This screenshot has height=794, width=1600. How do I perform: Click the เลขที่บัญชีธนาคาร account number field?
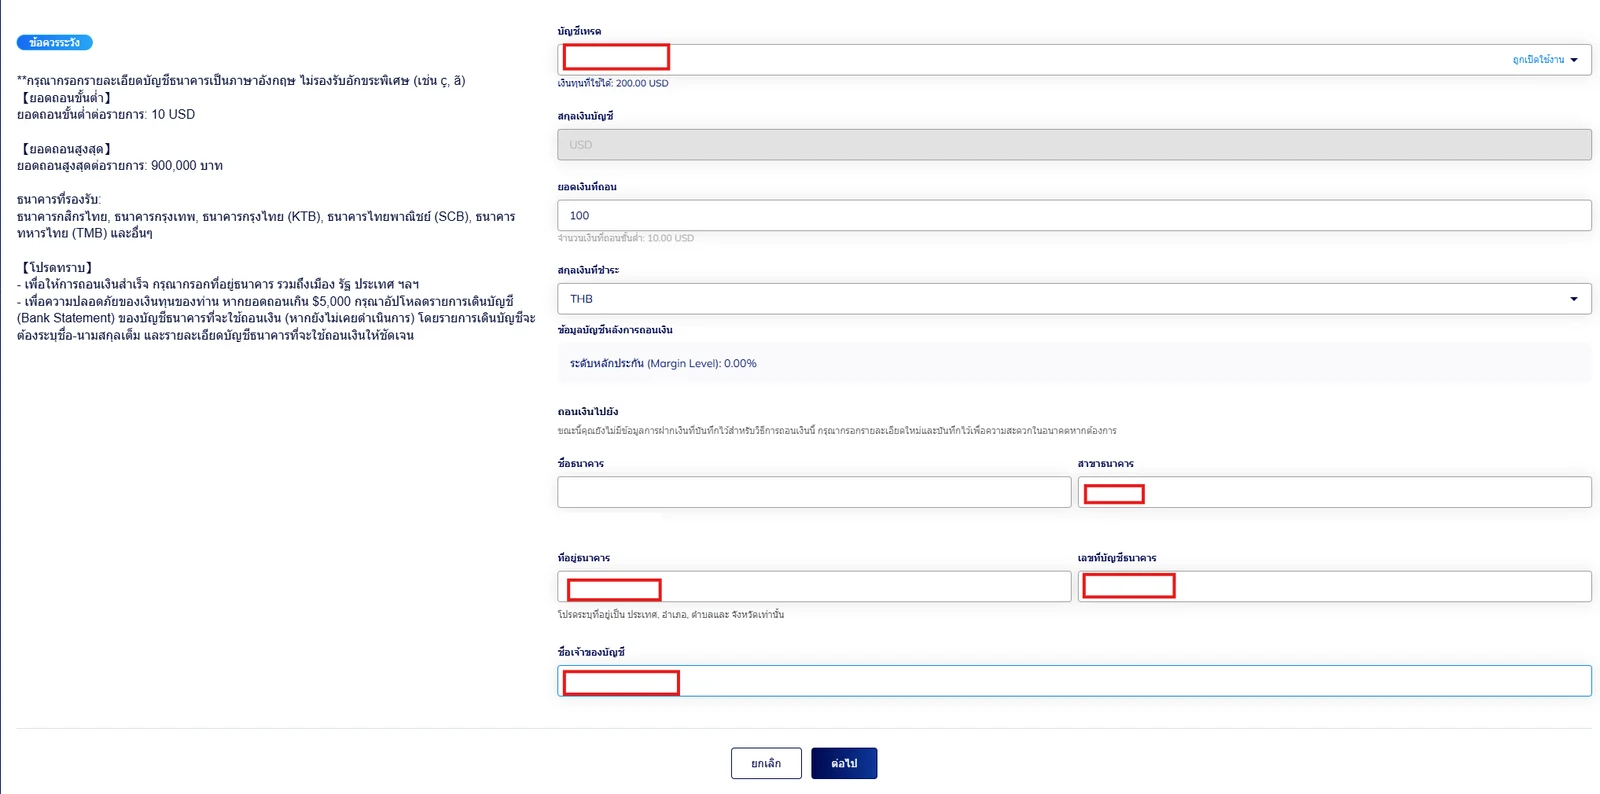(1335, 586)
